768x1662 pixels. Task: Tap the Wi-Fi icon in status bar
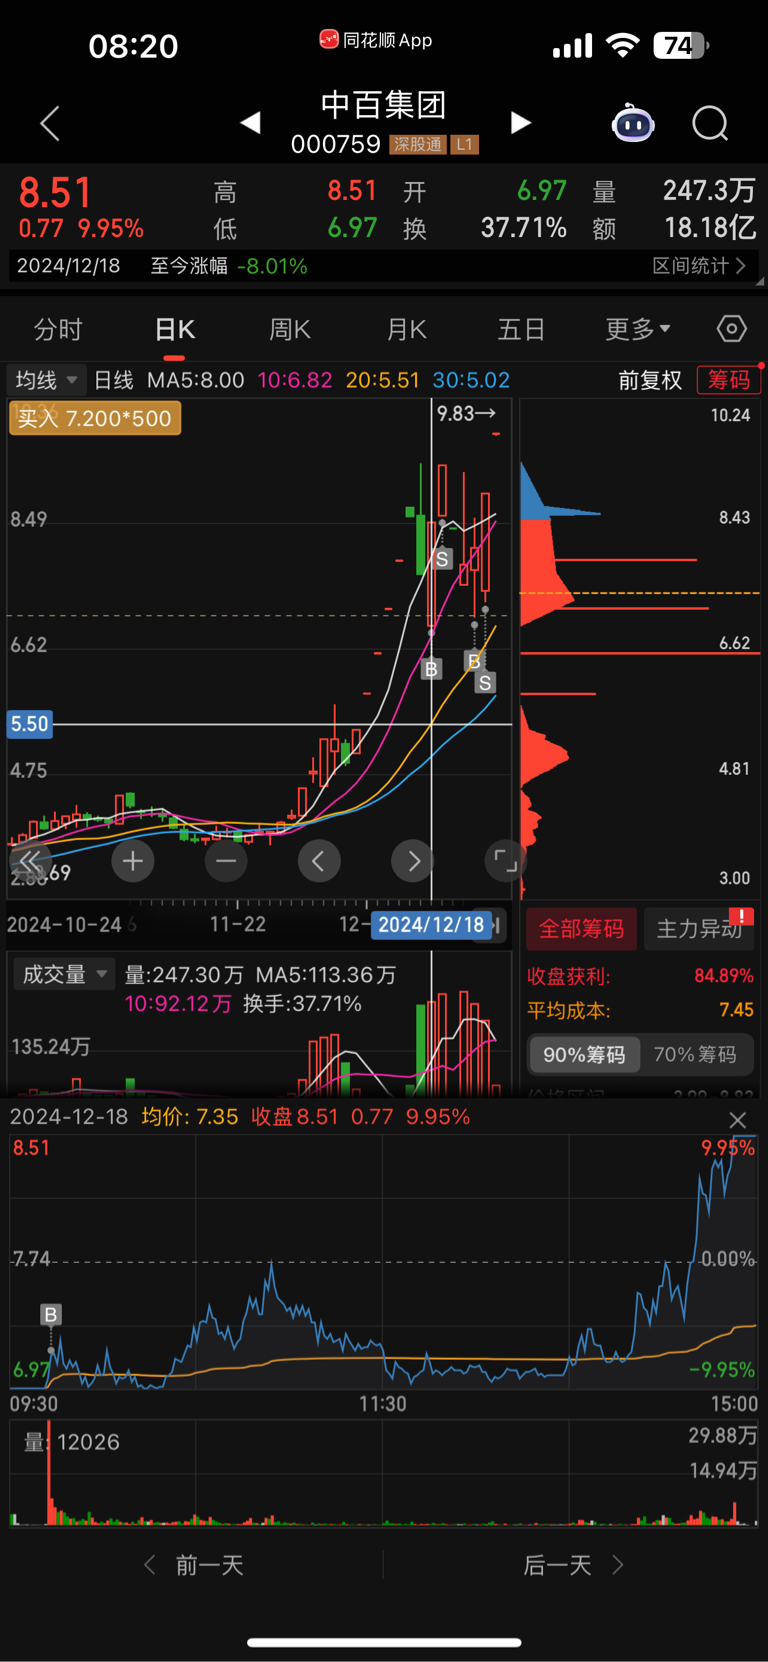pos(623,45)
